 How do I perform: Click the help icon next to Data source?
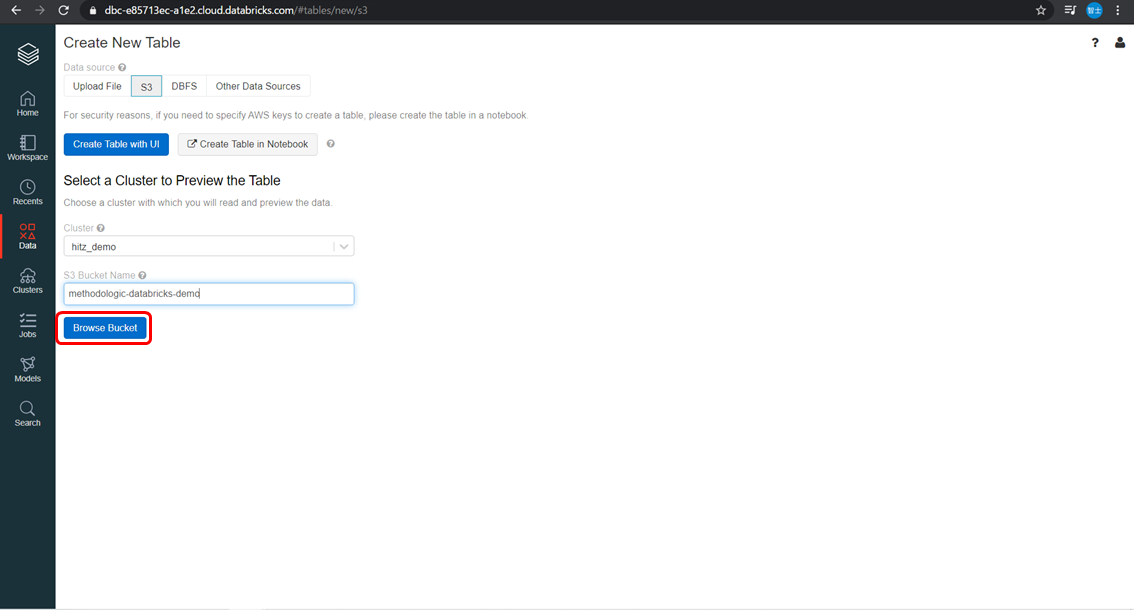coord(122,67)
